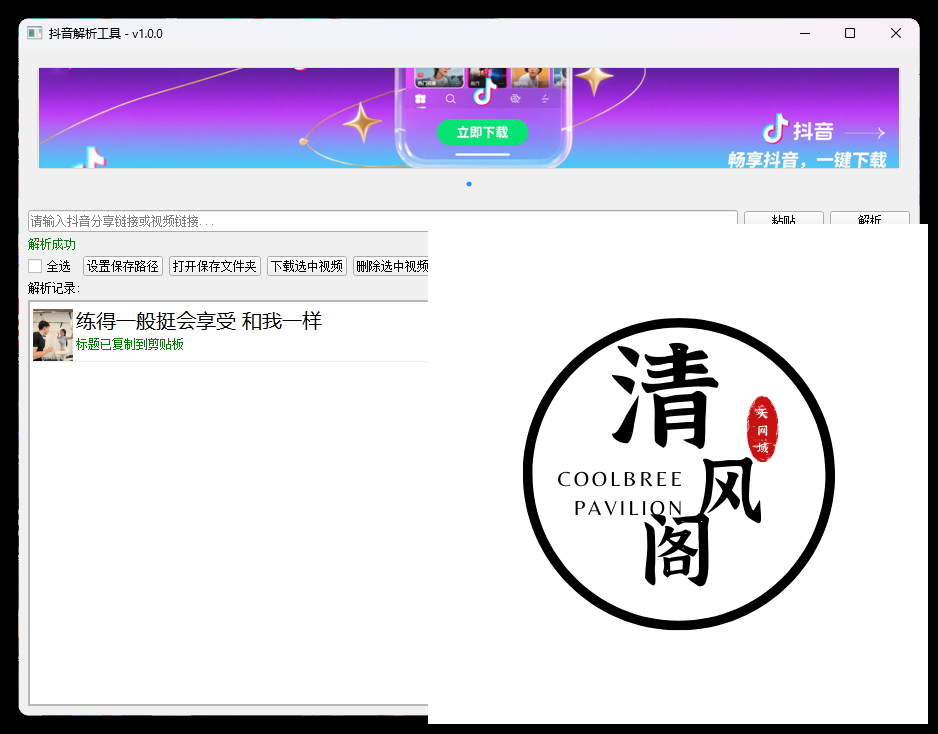Screen dimensions: 938x734
Task: Minimize the 抖音解析工具 window
Action: [805, 33]
